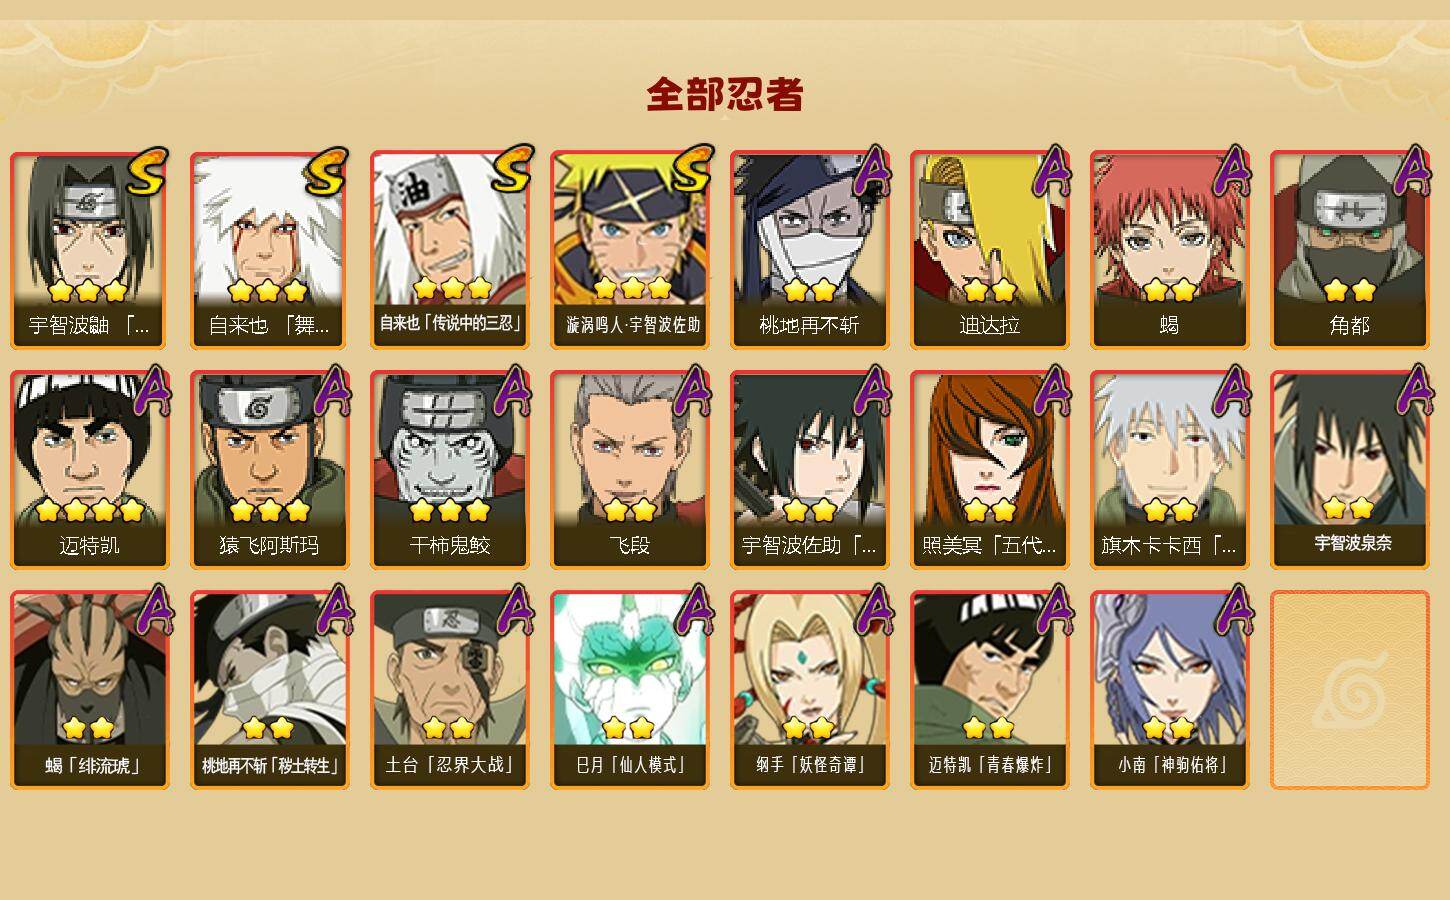Choose 土台「忍界大战」ninja
The image size is (1450, 900).
coord(449,690)
